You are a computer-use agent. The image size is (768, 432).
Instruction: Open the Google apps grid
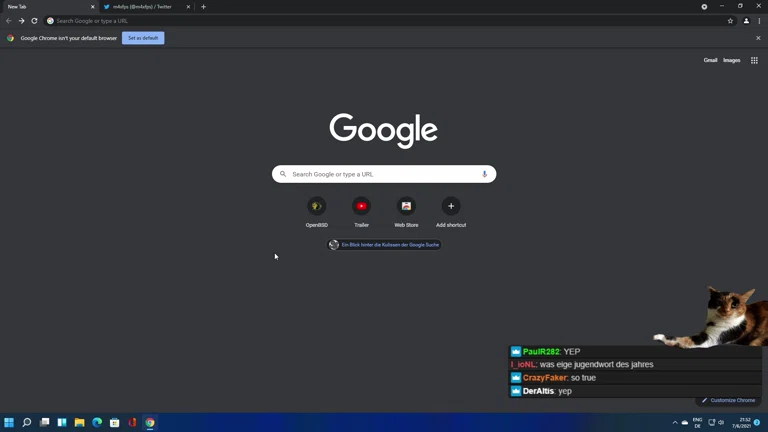(754, 60)
